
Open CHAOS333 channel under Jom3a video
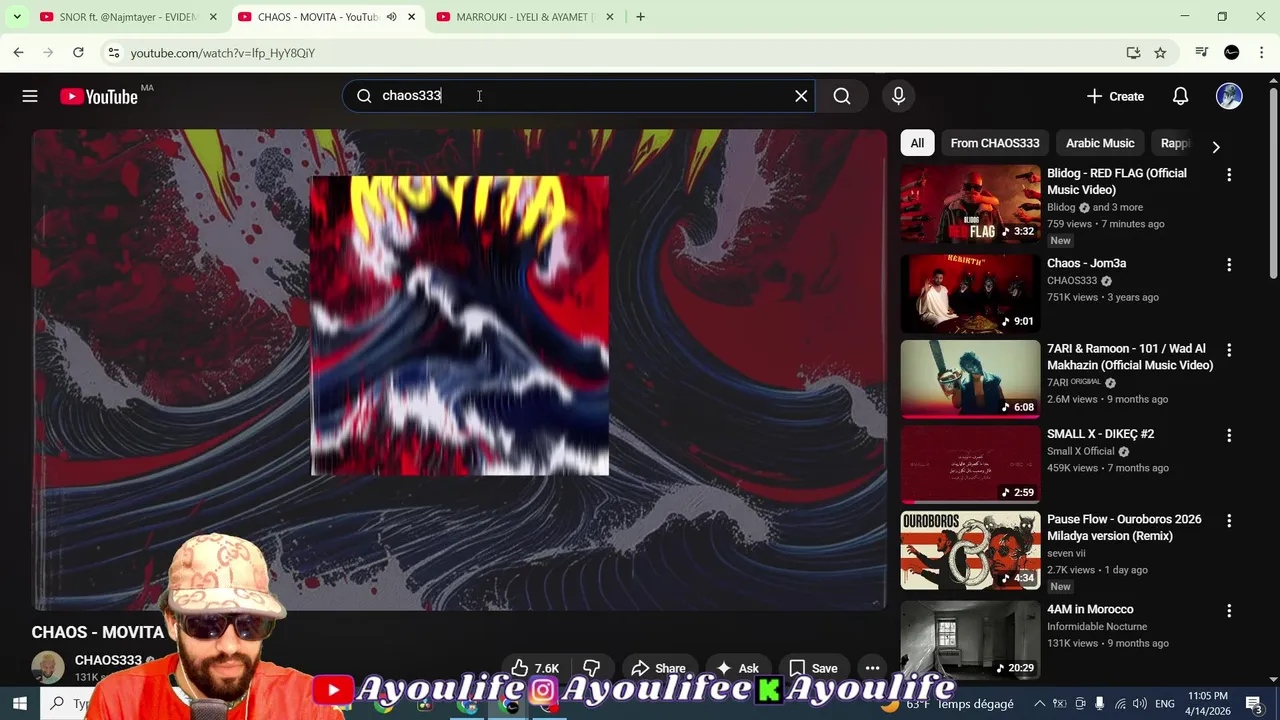(1072, 281)
